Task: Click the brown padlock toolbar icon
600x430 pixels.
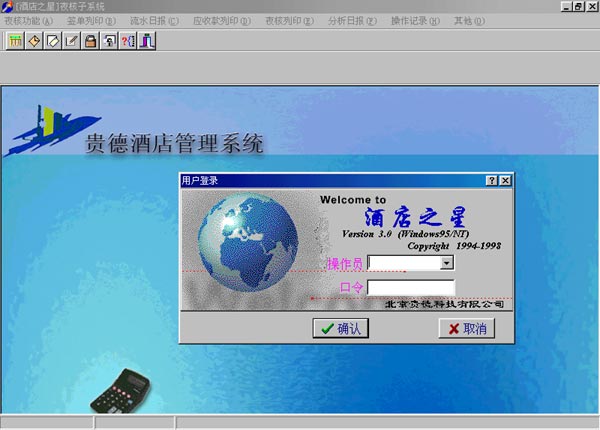Action: (x=90, y=41)
